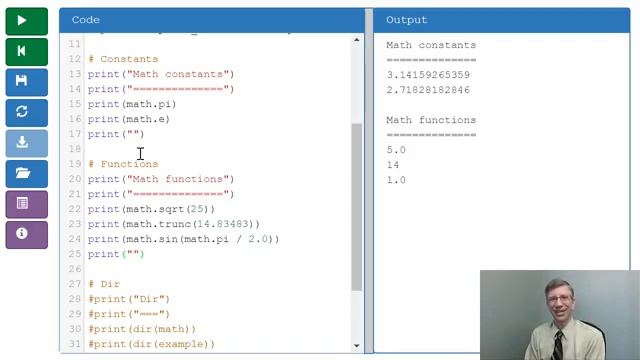
Task: Click the light blue download button
Action: pos(27,143)
